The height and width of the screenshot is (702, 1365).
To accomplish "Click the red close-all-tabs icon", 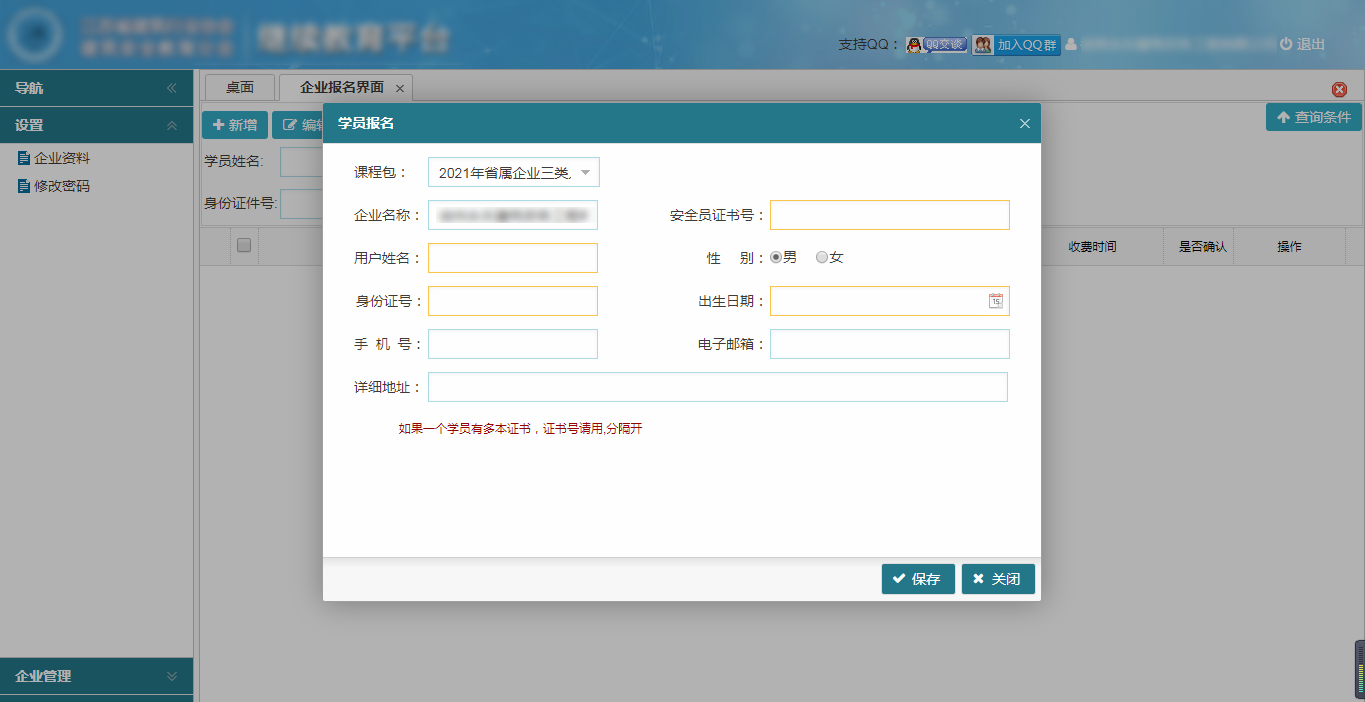I will point(1339,89).
